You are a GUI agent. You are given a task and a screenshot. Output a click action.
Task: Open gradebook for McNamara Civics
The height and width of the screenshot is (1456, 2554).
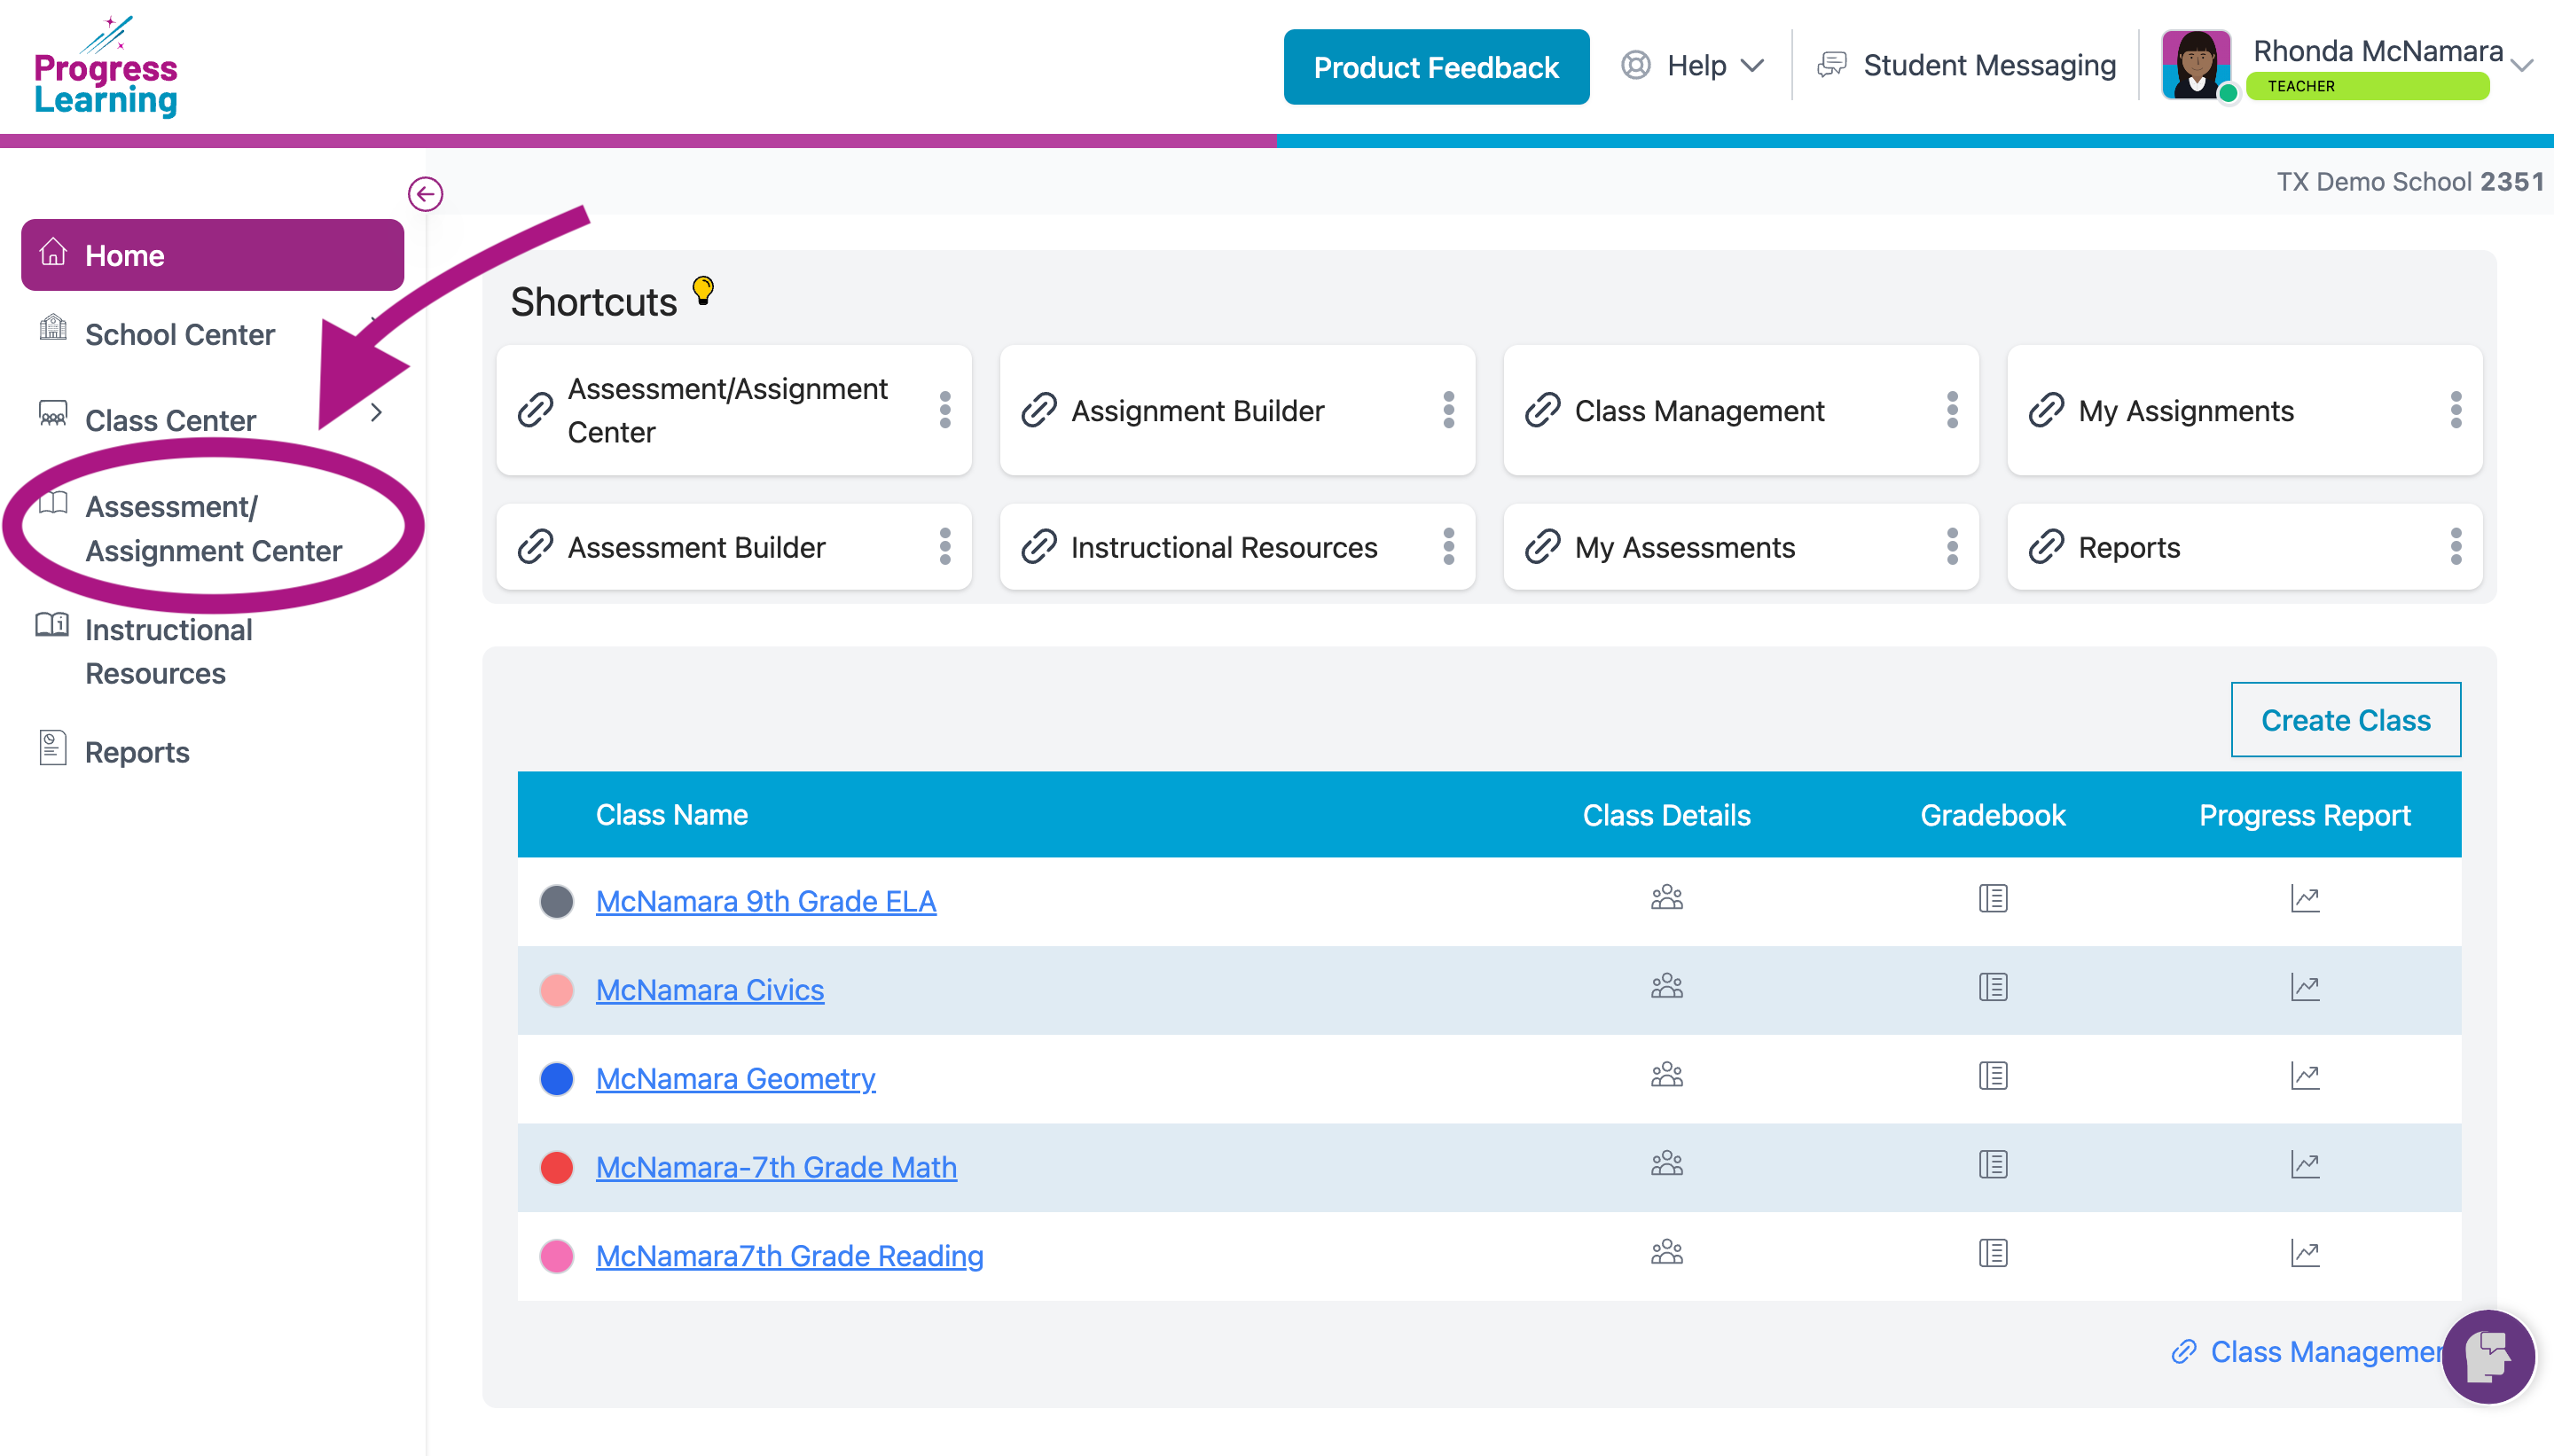[x=1992, y=987]
